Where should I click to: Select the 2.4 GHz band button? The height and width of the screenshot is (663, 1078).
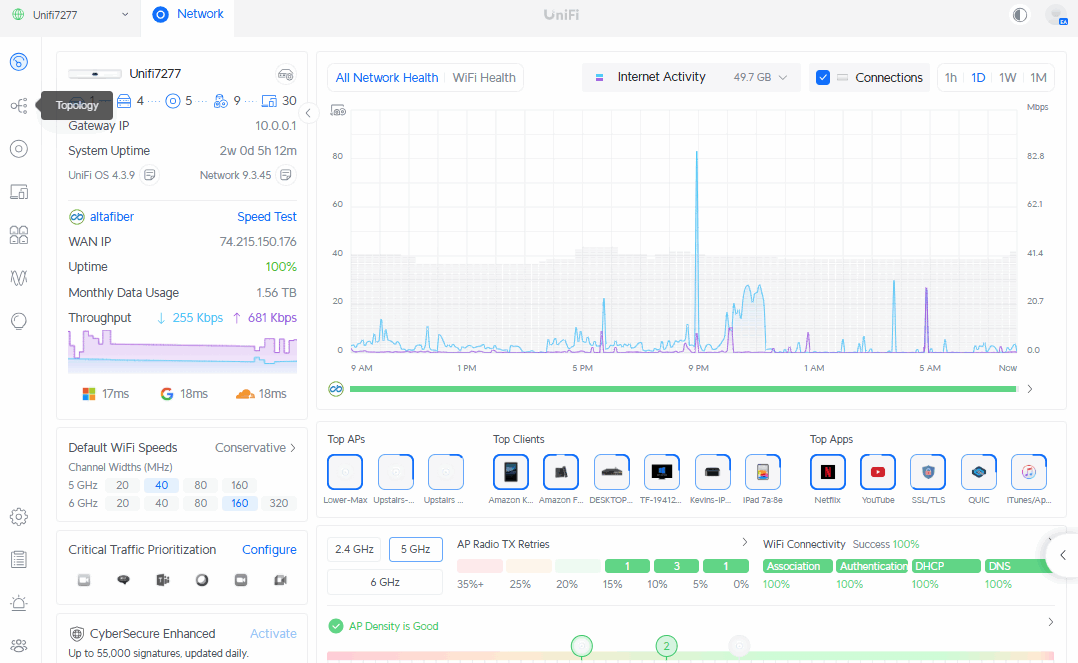[352, 549]
